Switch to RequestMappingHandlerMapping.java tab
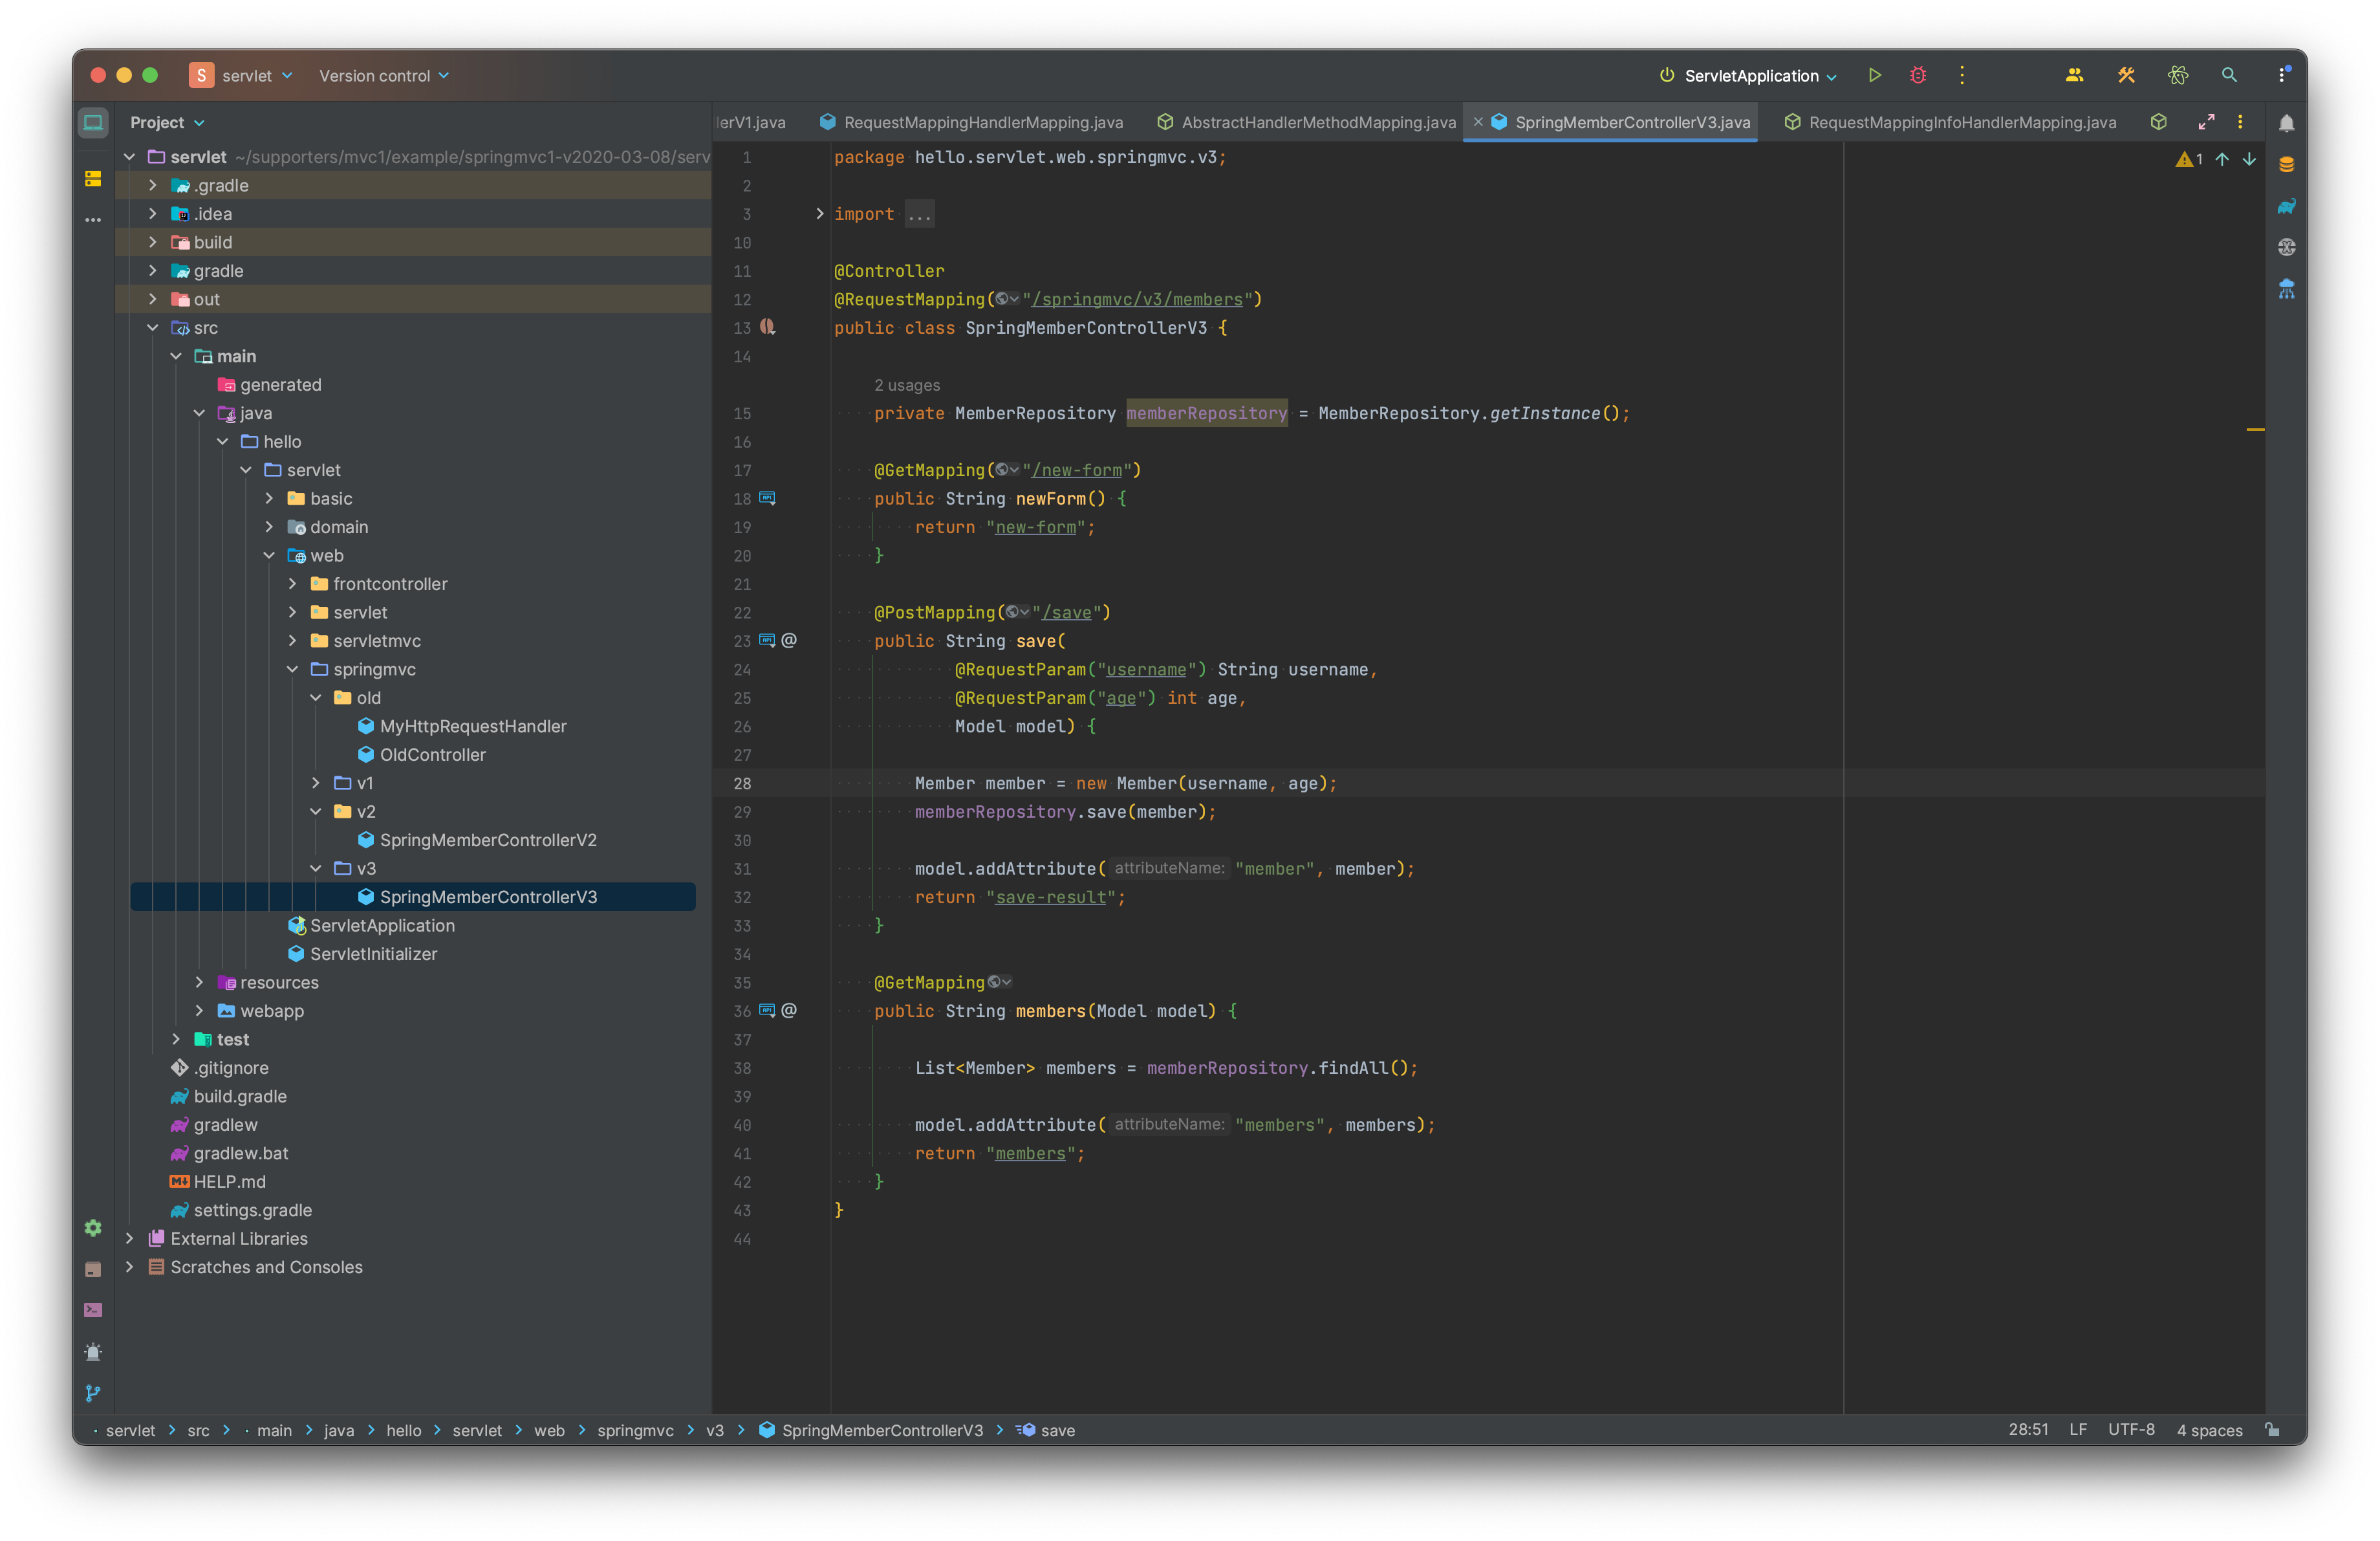The height and width of the screenshot is (1541, 2380). [x=971, y=122]
